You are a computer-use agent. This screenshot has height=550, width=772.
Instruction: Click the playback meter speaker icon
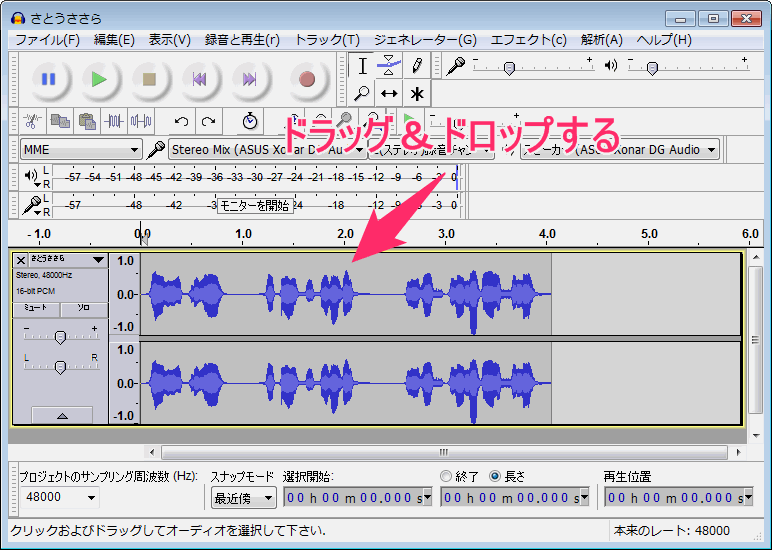(x=31, y=175)
